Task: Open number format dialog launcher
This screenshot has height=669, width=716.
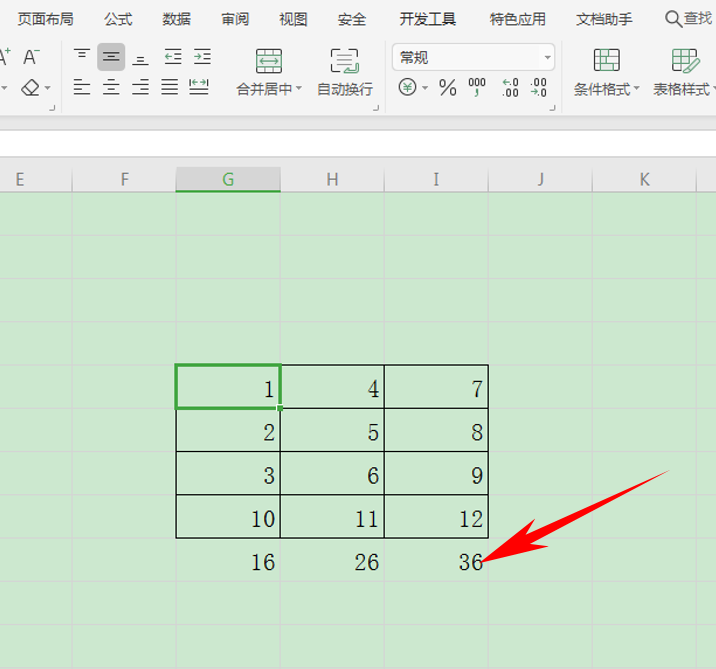Action: click(552, 108)
